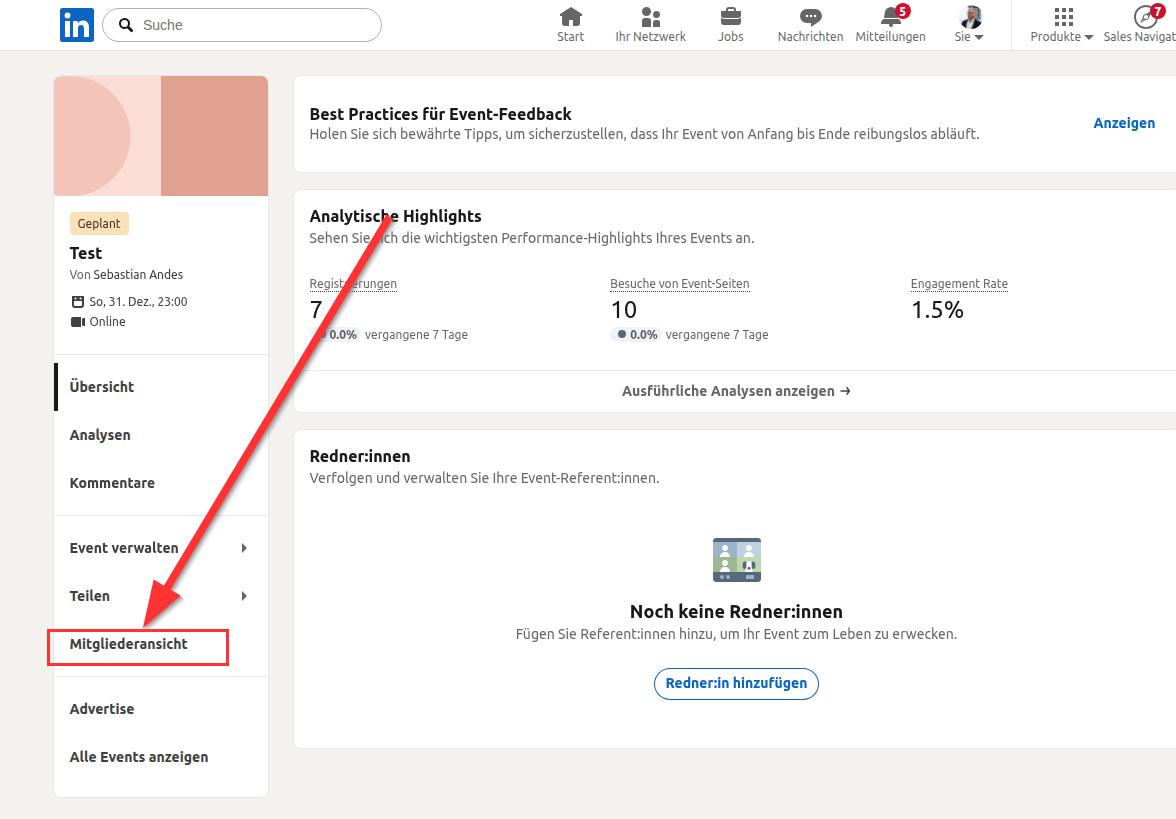The image size is (1176, 819).
Task: Open Mitgliederansicht in the sidebar
Action: click(129, 644)
